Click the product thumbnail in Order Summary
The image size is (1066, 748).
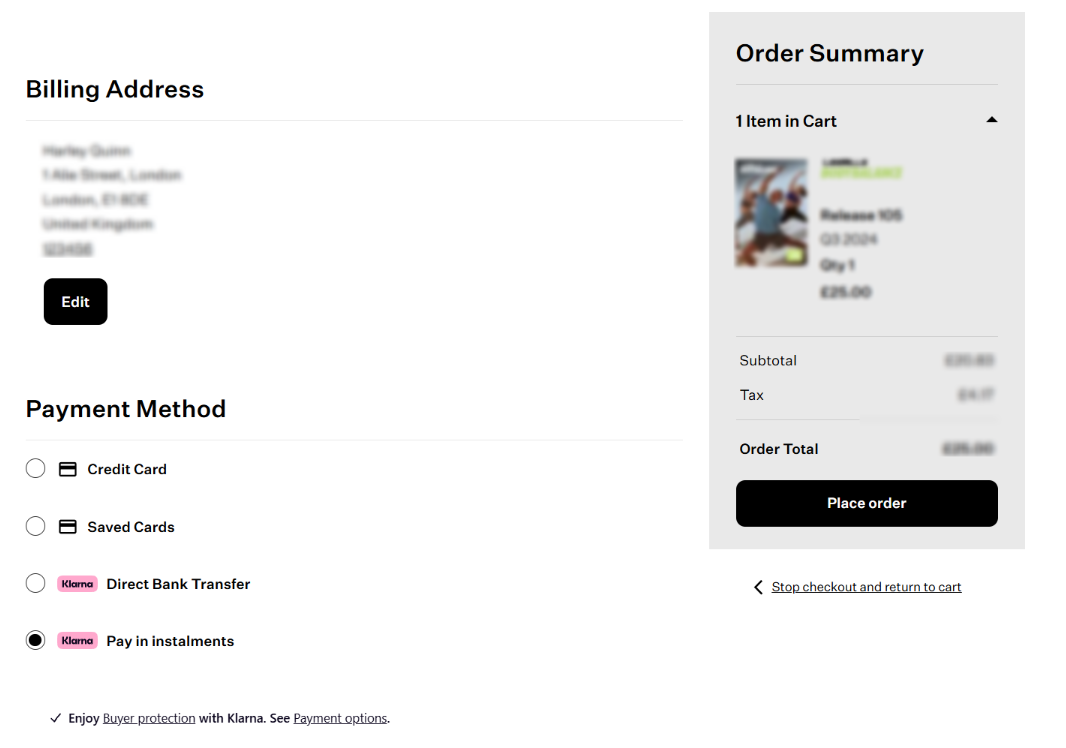point(771,212)
